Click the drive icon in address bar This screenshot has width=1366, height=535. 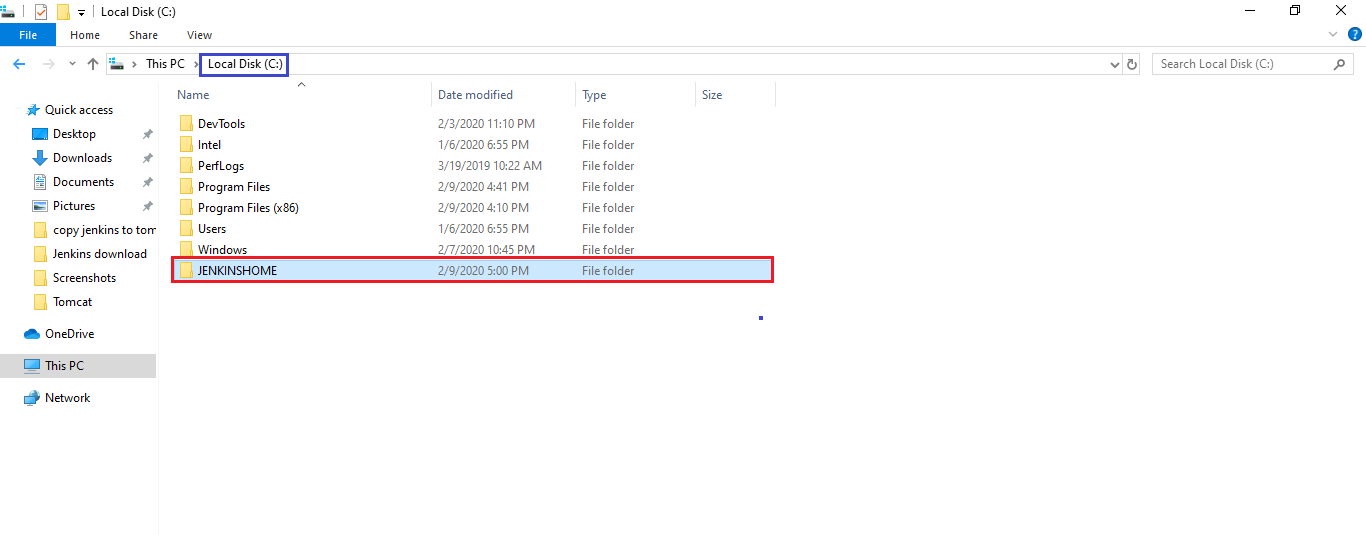tap(116, 64)
